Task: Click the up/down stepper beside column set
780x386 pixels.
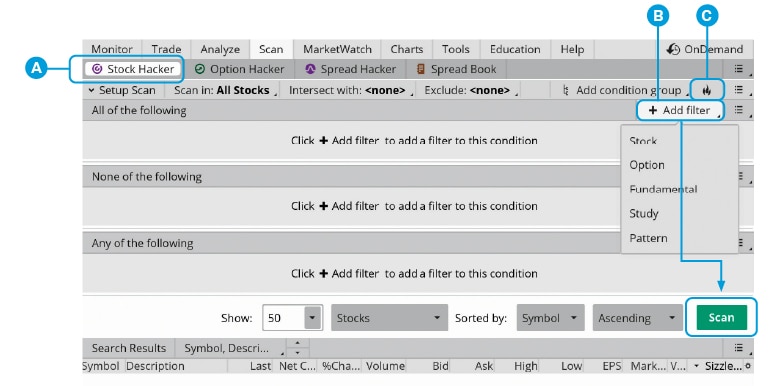Action: [x=297, y=348]
